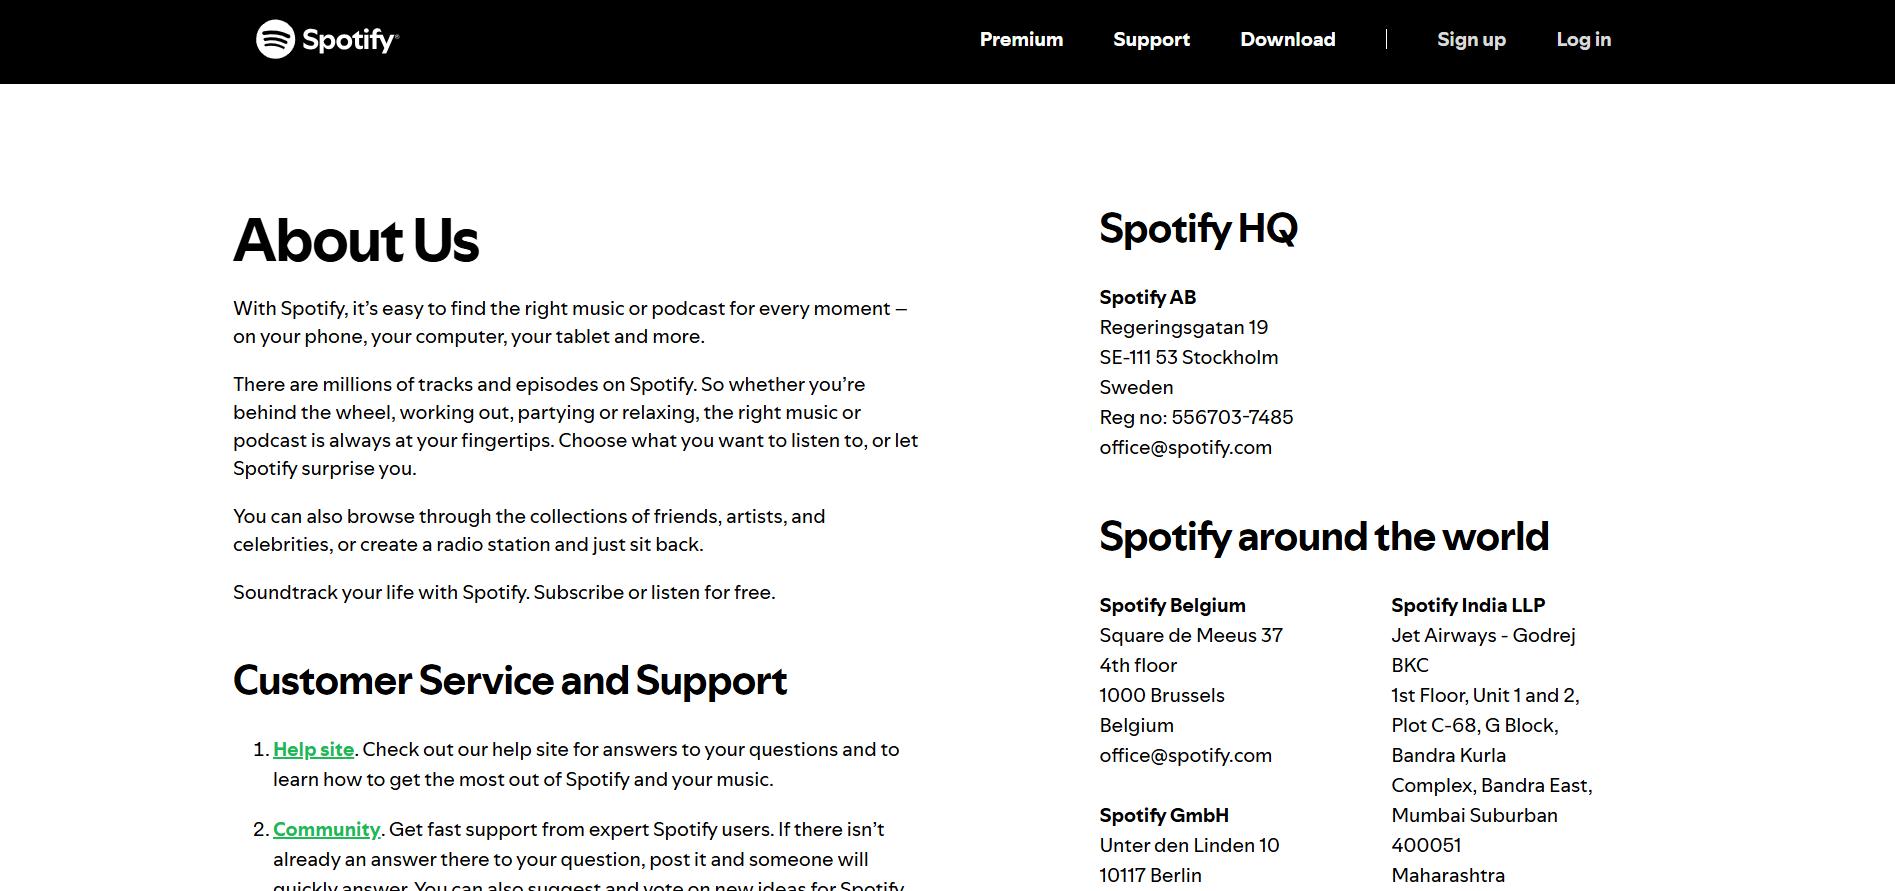Click the Spotify AB company name
Viewport: 1895px width, 891px height.
(1147, 298)
